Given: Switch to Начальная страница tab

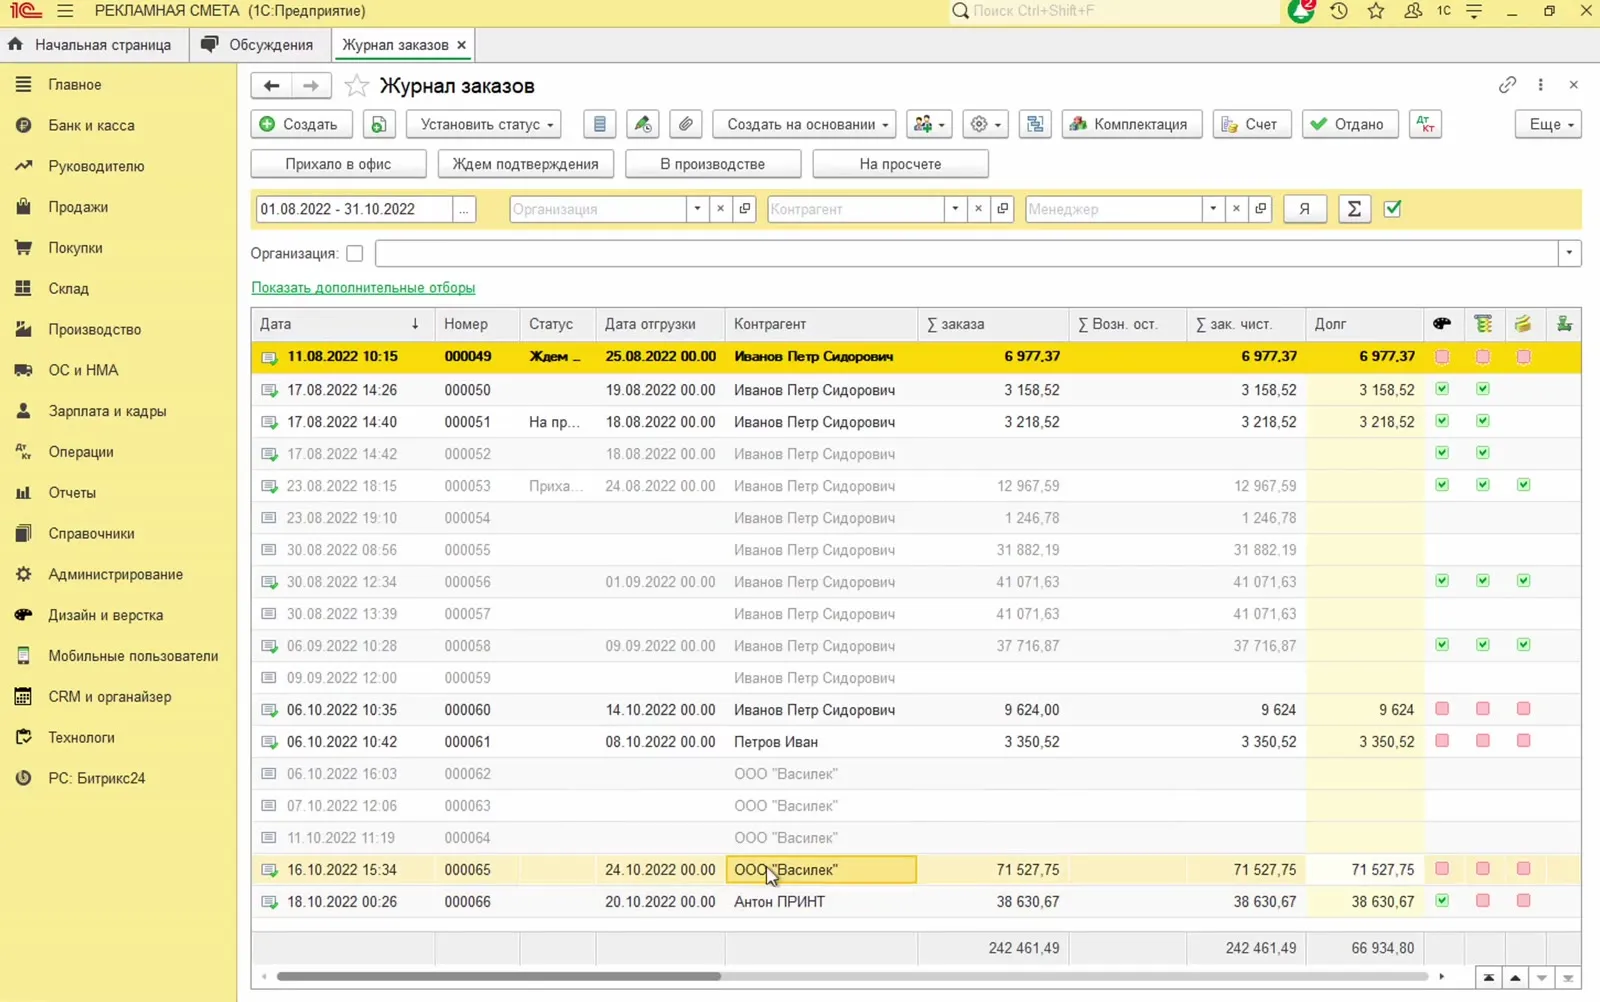Looking at the screenshot, I should (90, 45).
